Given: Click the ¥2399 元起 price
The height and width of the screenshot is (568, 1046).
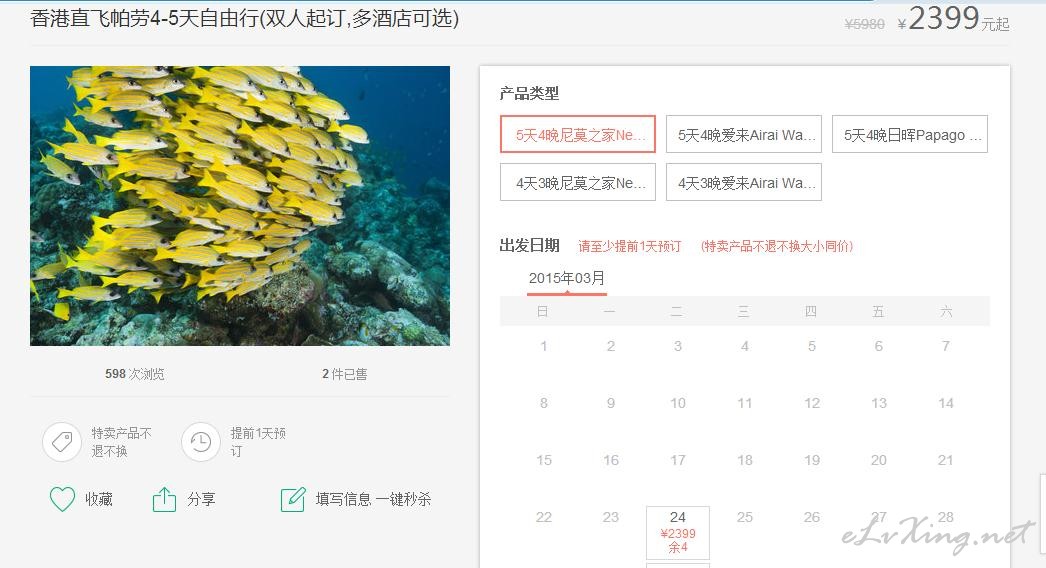Looking at the screenshot, I should pos(953,19).
